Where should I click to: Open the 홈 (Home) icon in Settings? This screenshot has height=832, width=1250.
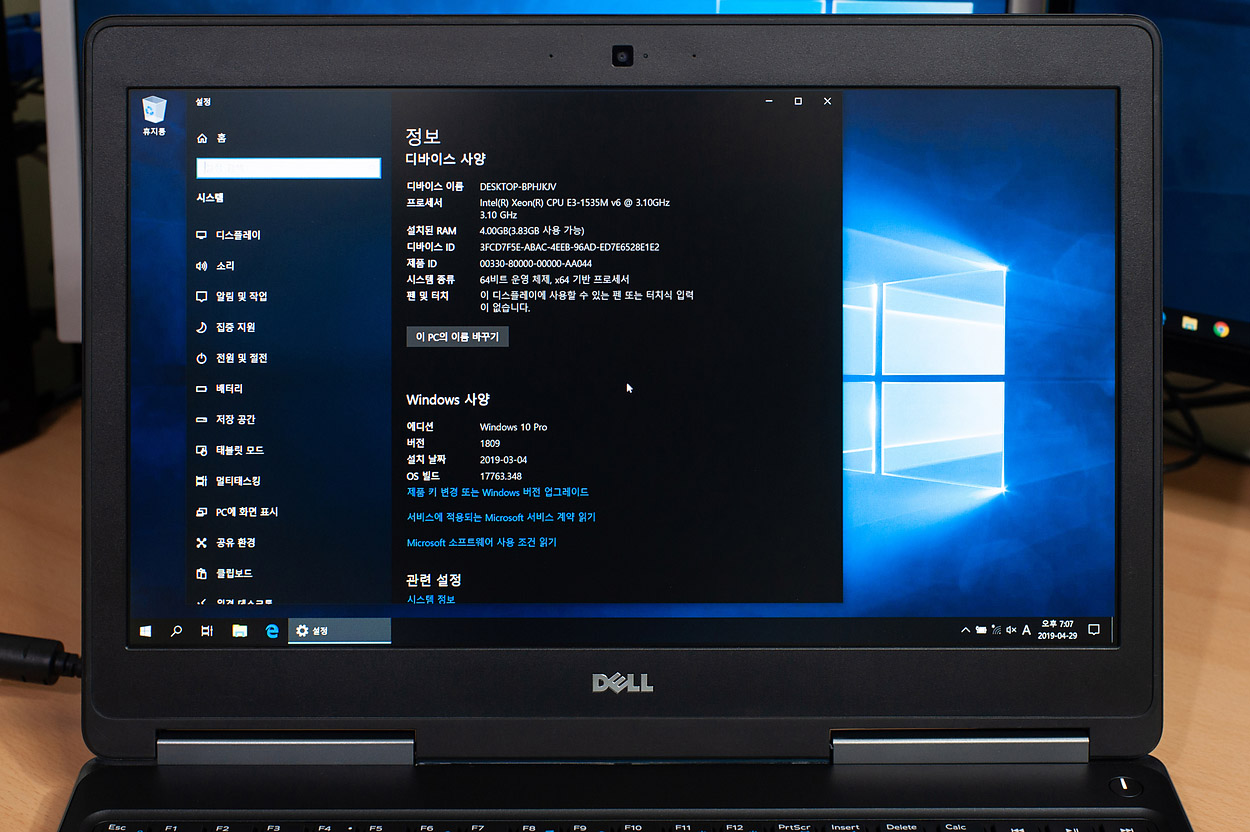point(202,138)
